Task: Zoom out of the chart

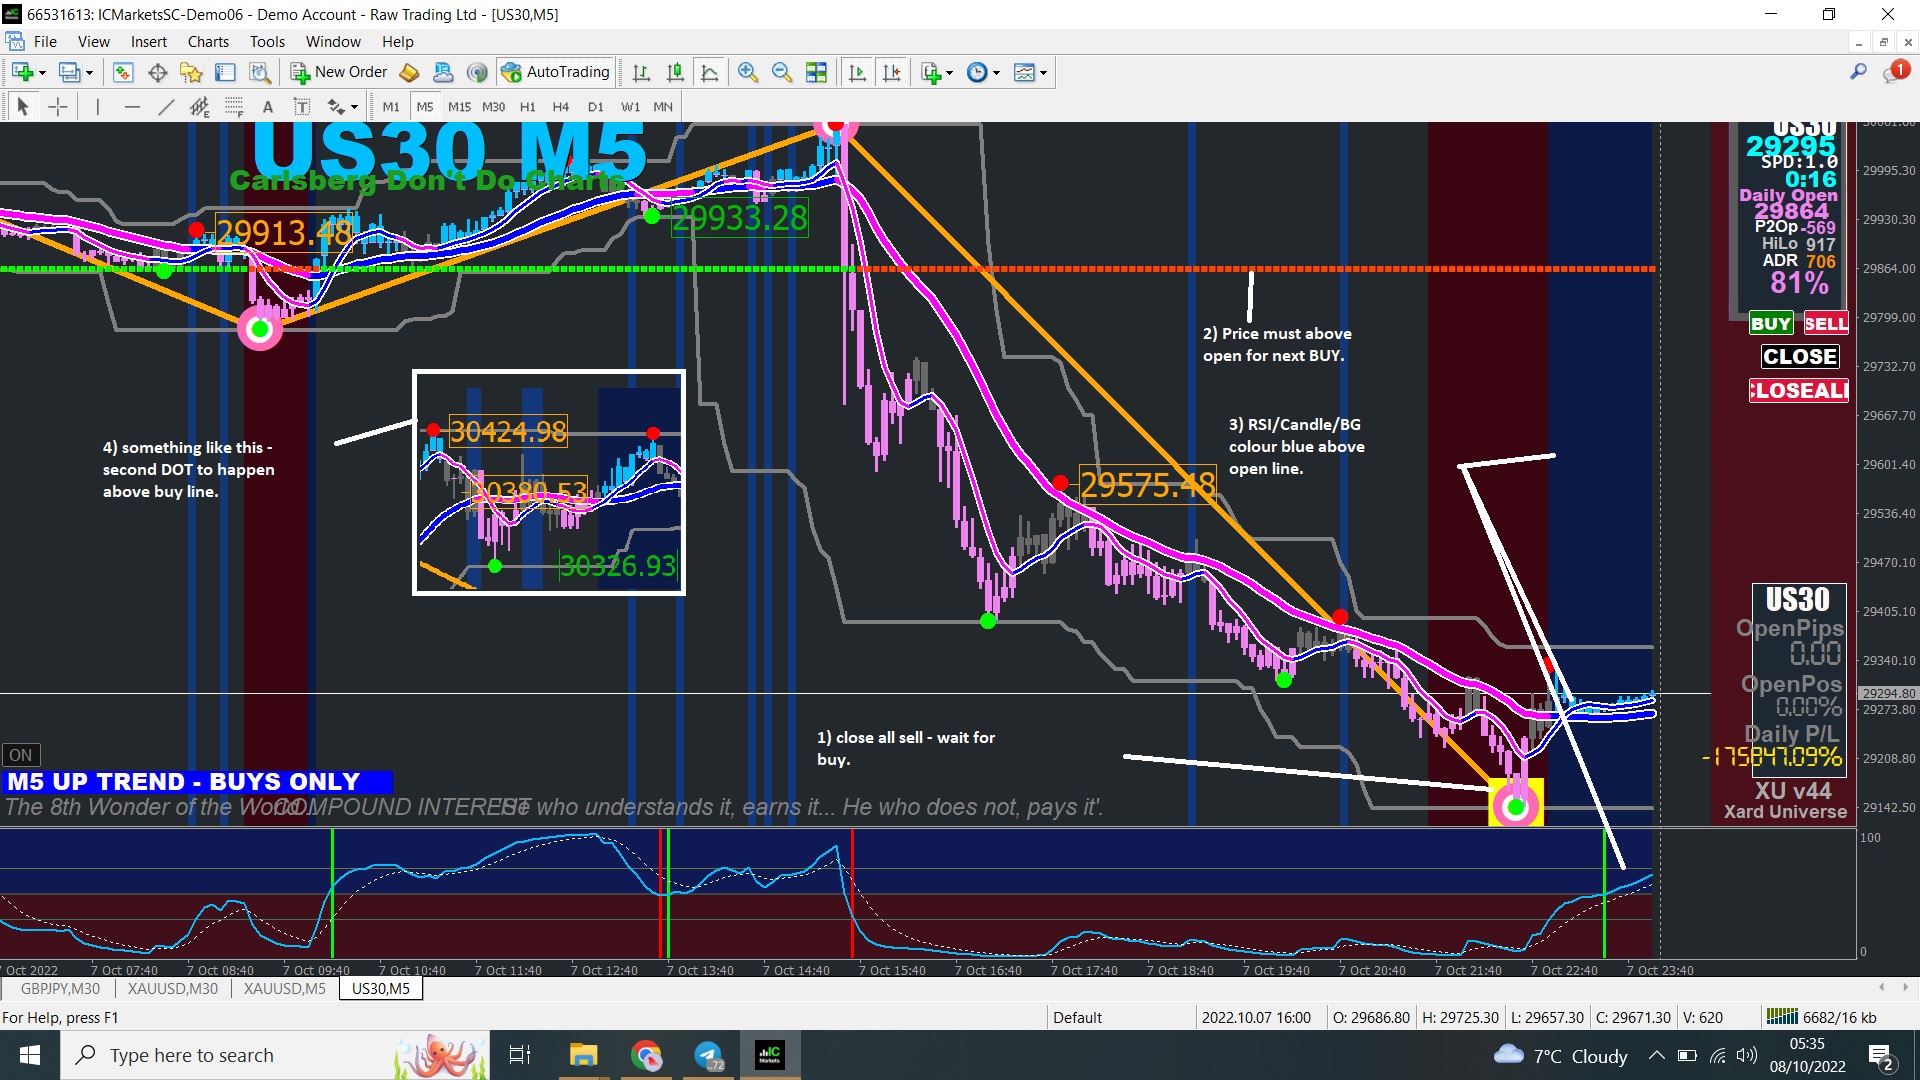Action: [x=781, y=72]
